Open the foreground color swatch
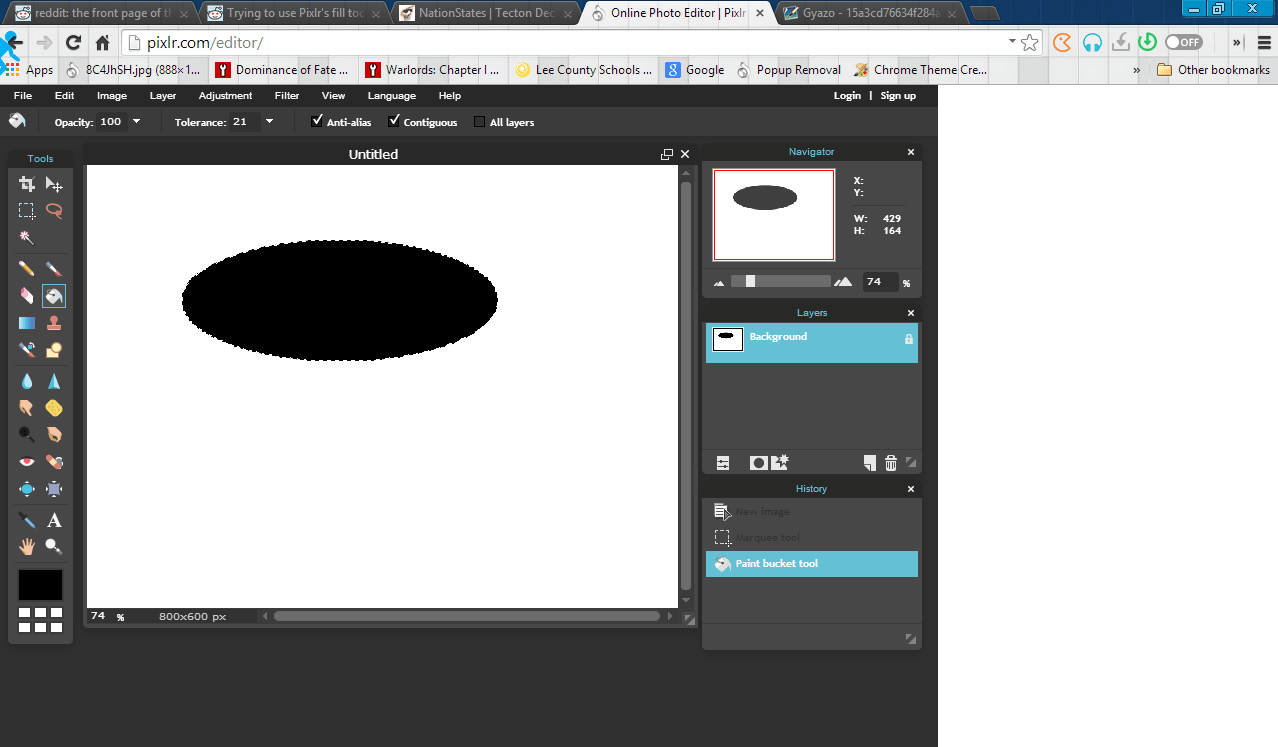The height and width of the screenshot is (747, 1278). (40, 584)
